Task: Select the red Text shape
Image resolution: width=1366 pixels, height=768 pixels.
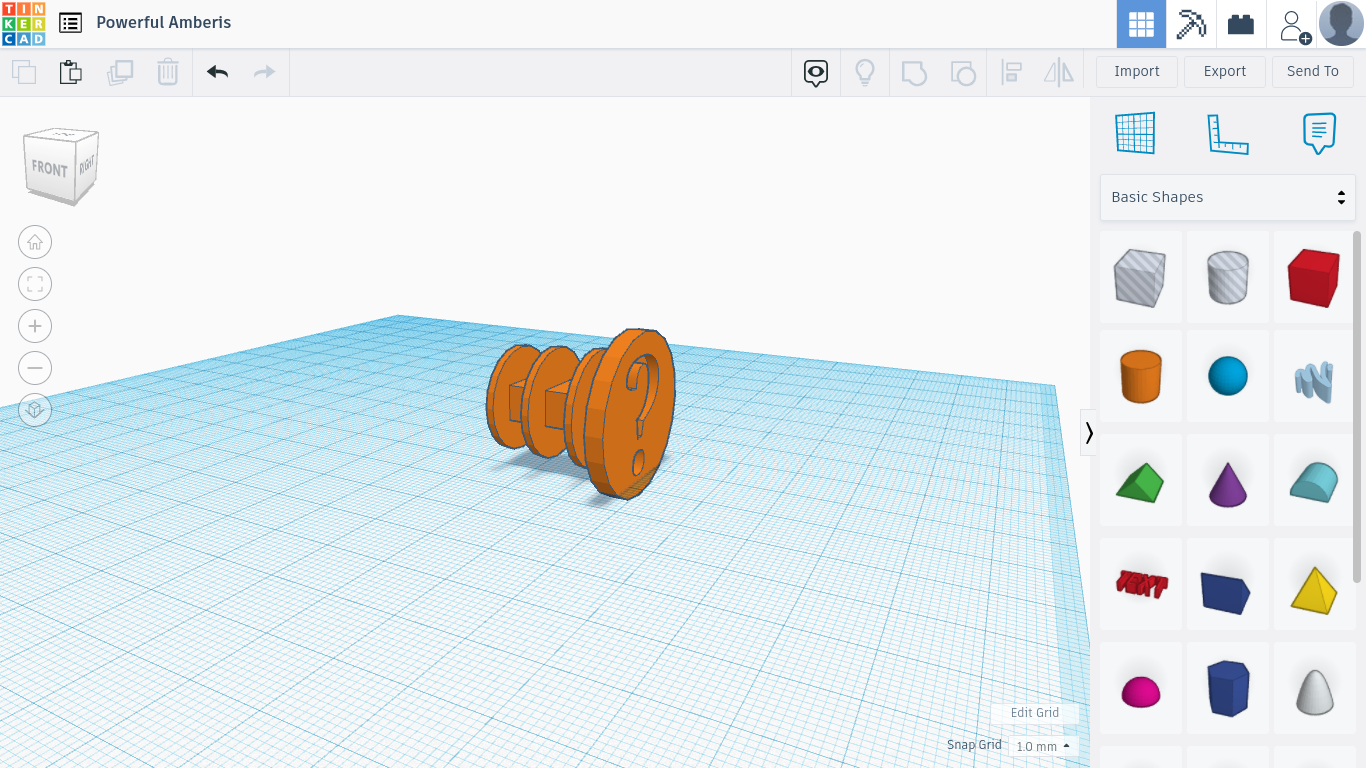Action: (x=1141, y=585)
